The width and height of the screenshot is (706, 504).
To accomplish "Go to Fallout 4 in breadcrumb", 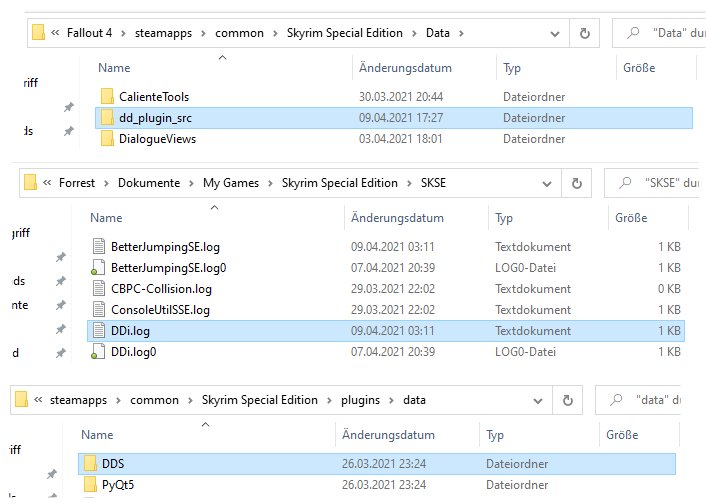I will coord(89,33).
